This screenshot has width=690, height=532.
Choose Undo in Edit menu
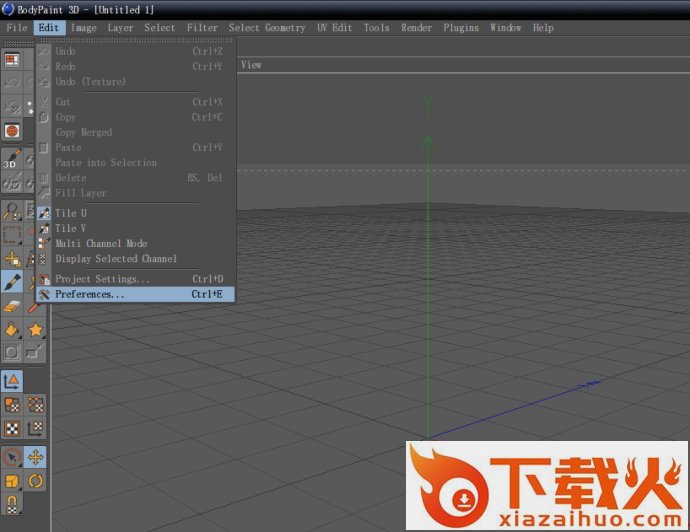click(x=136, y=51)
